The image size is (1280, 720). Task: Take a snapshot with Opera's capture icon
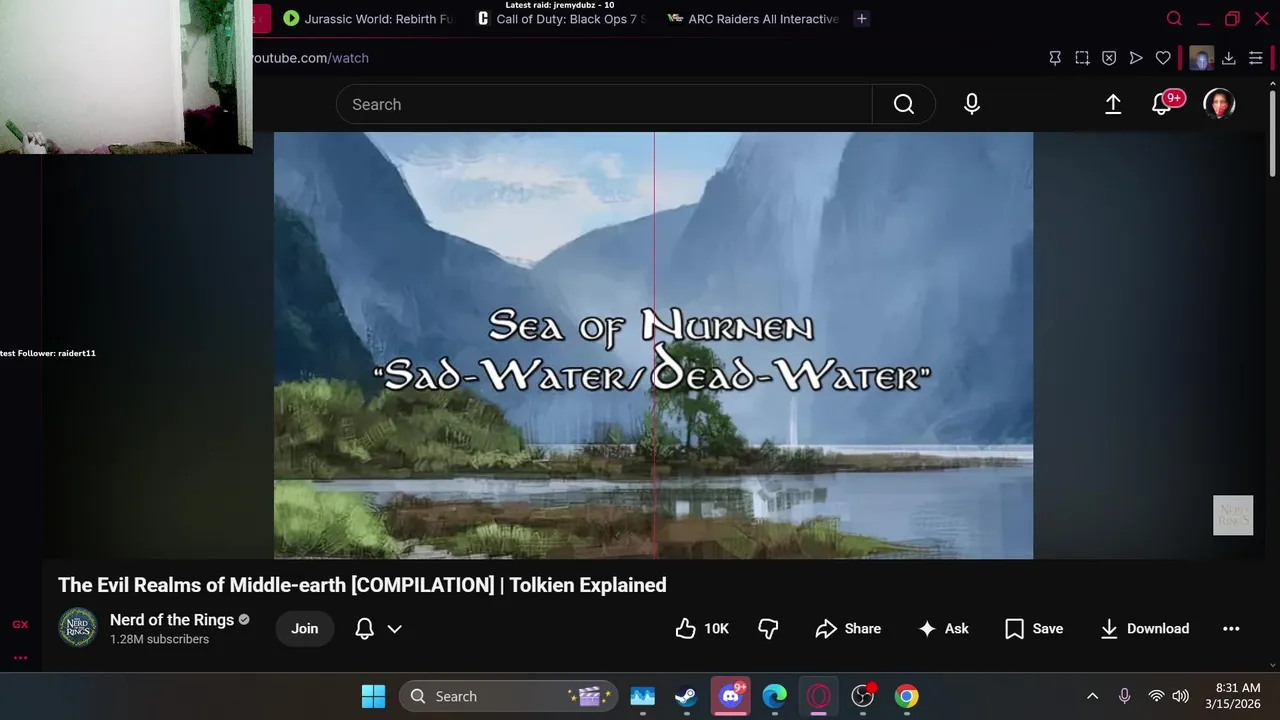(1082, 58)
